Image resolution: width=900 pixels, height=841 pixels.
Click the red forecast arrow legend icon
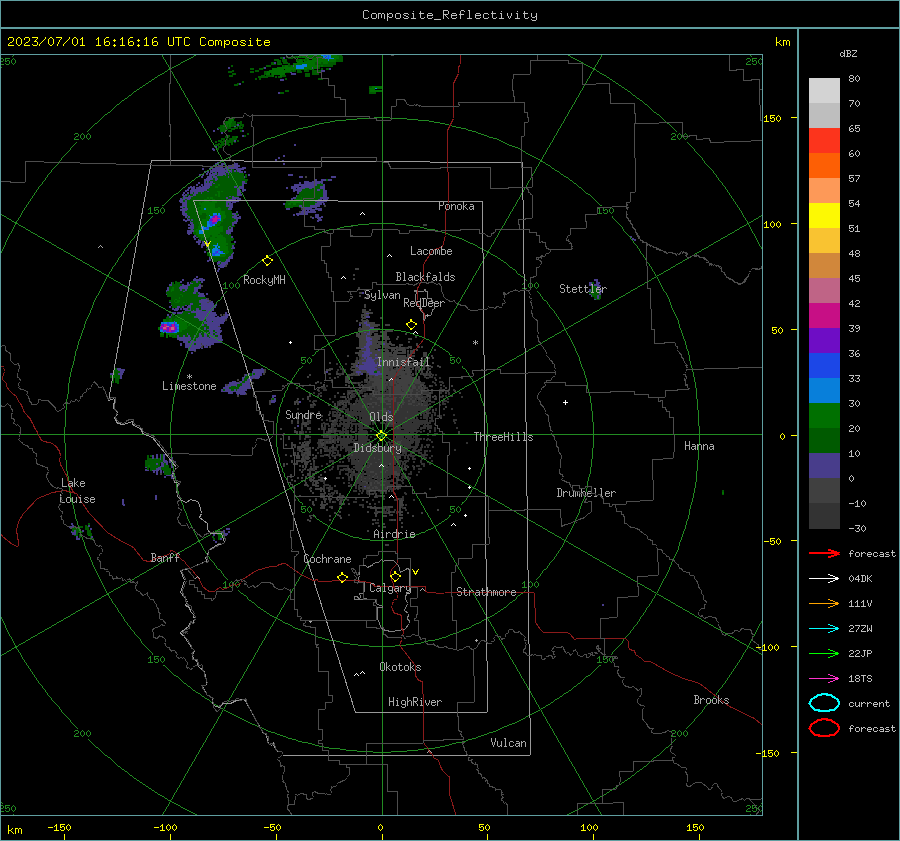[x=824, y=553]
